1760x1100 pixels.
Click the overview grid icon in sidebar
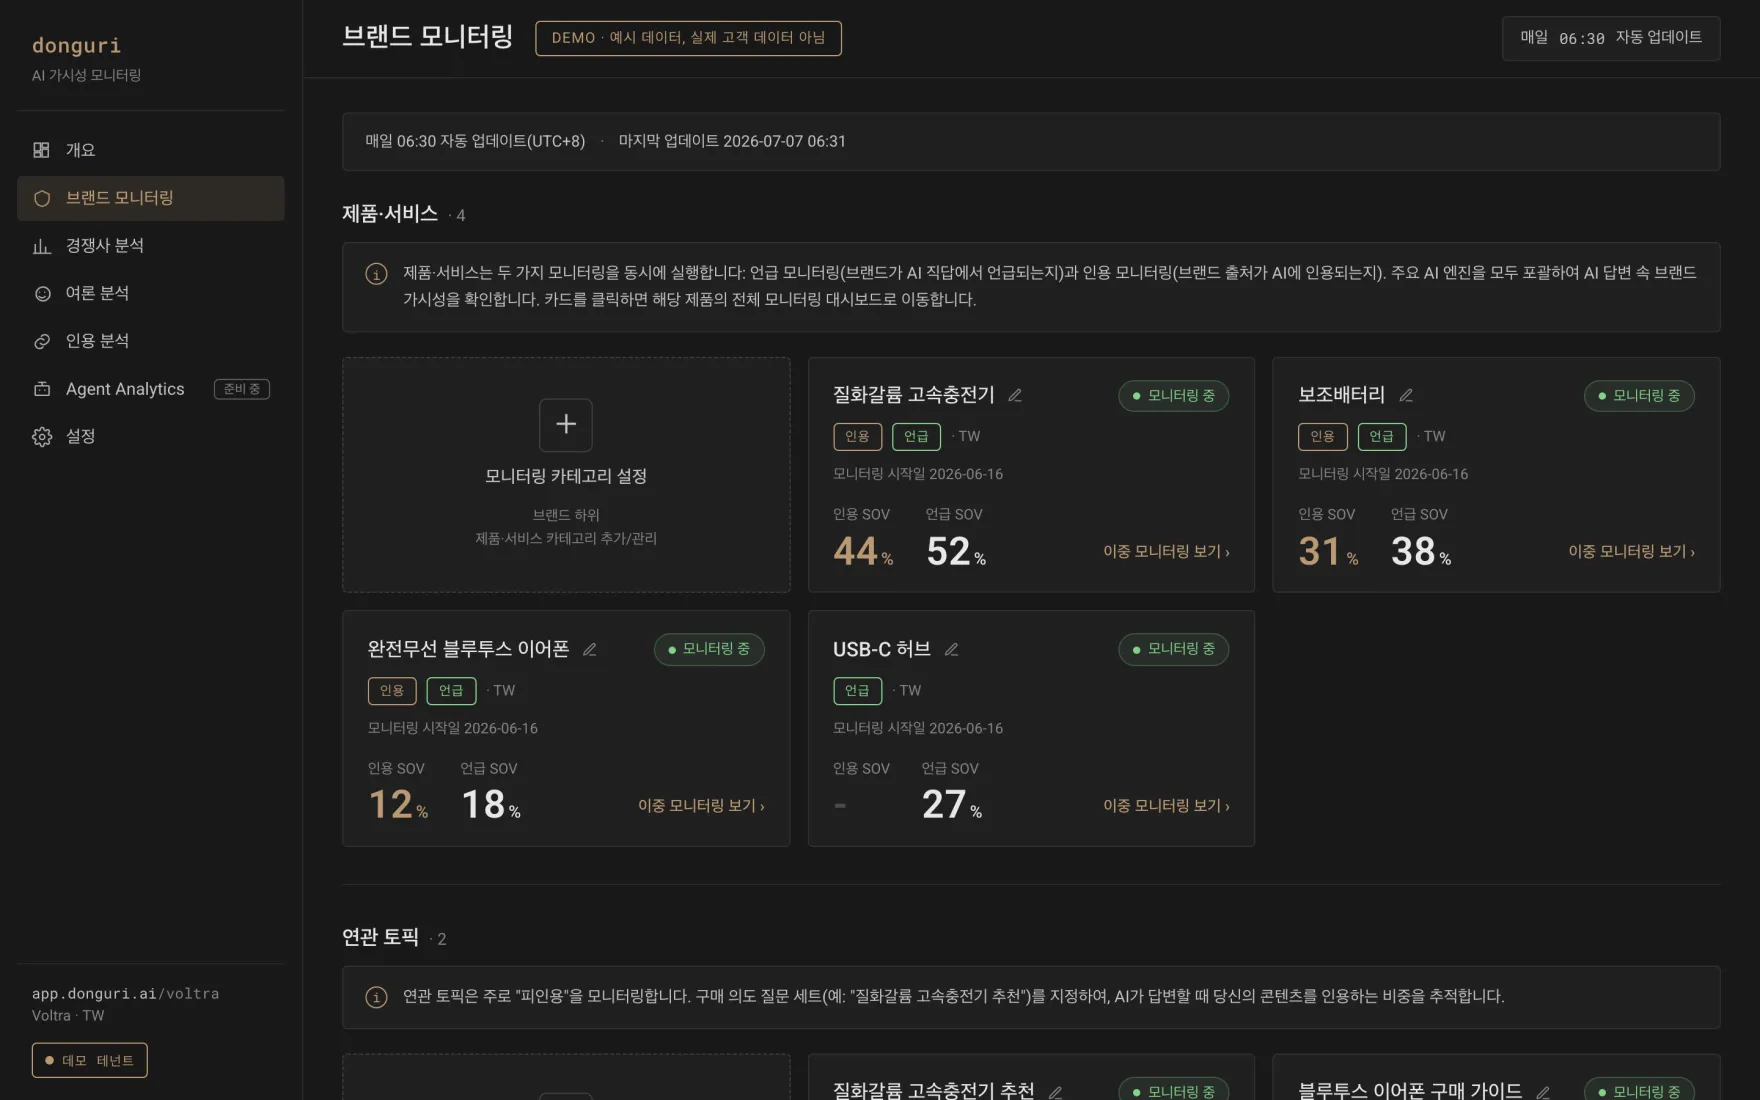click(41, 150)
